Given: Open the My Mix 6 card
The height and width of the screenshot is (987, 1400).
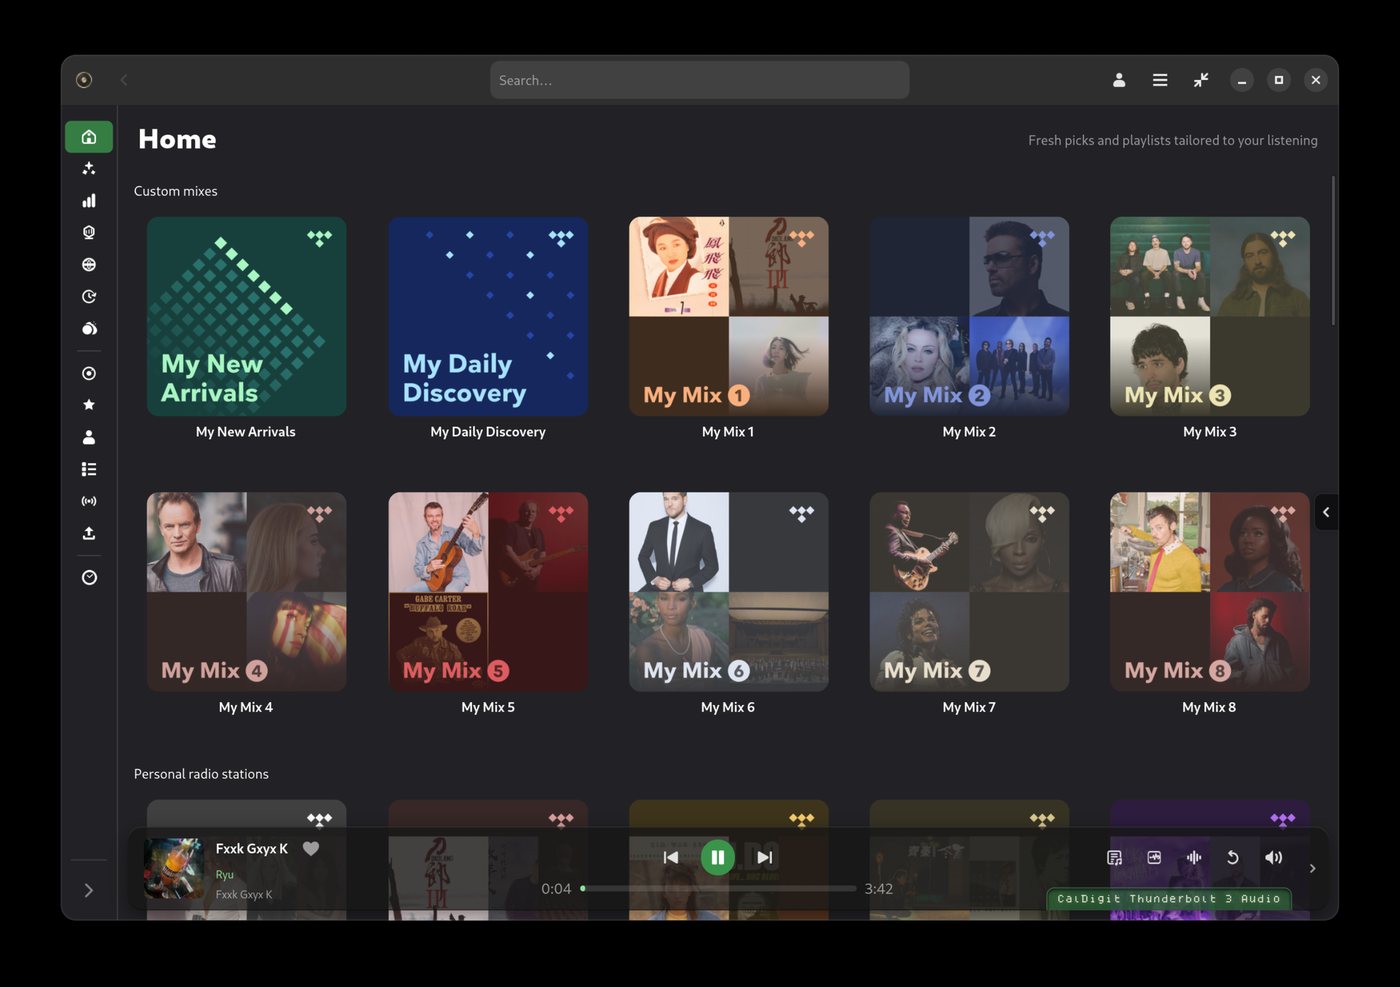Looking at the screenshot, I should tap(728, 591).
